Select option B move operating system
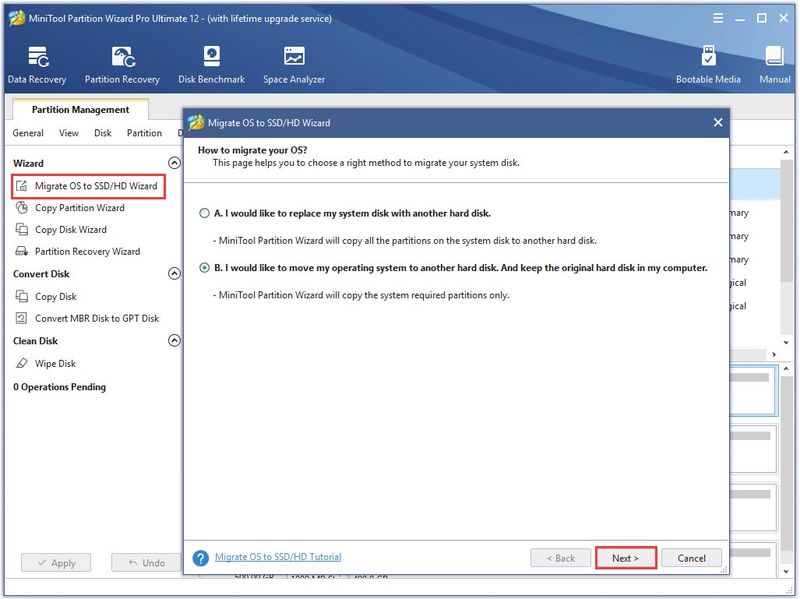 point(204,268)
